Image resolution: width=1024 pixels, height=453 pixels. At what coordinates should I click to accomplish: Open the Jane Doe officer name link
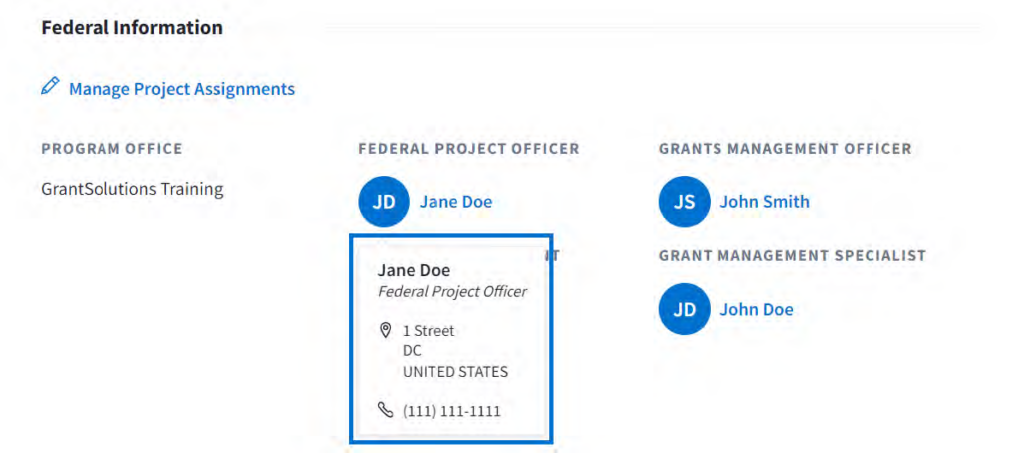455,202
